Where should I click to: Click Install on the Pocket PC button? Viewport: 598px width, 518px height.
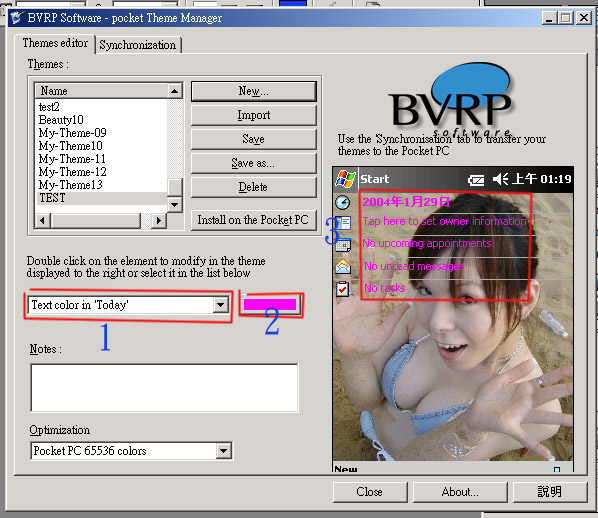pos(254,220)
